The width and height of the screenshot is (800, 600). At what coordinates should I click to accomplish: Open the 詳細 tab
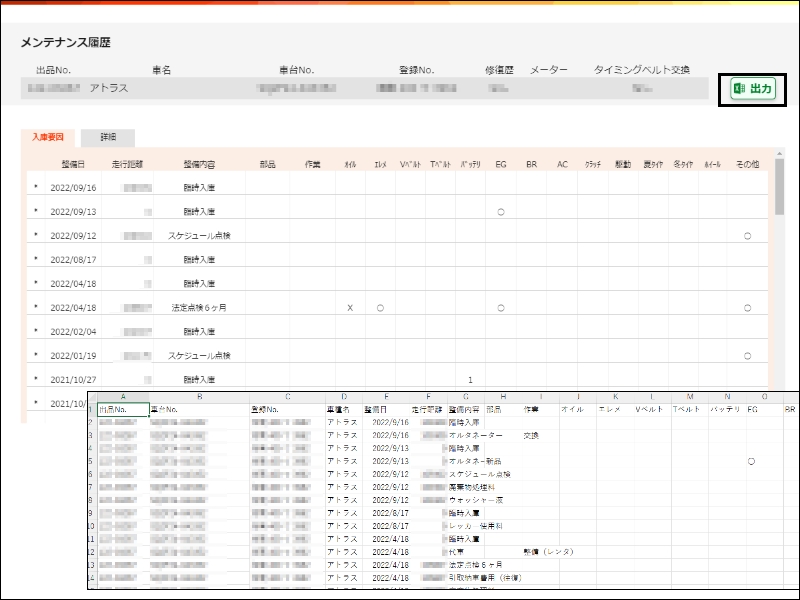coord(108,137)
